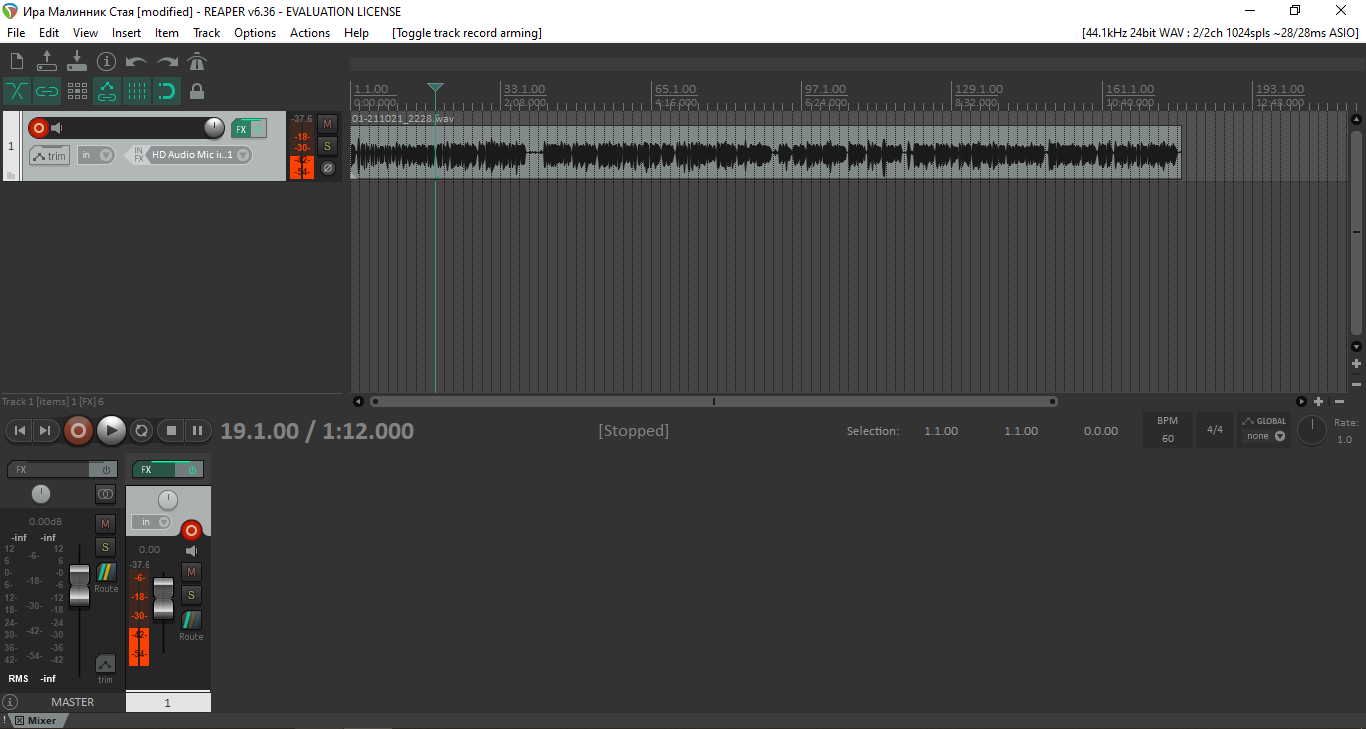Toggle item grouping link icon
The width and height of the screenshot is (1366, 729).
click(47, 92)
